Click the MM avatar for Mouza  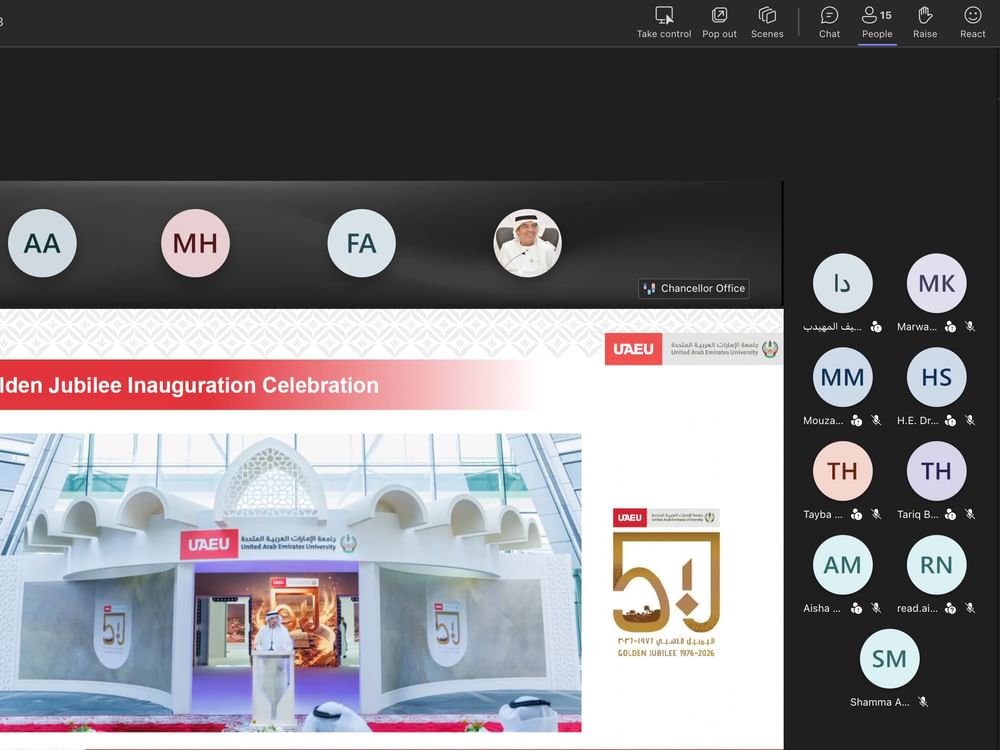tap(842, 378)
